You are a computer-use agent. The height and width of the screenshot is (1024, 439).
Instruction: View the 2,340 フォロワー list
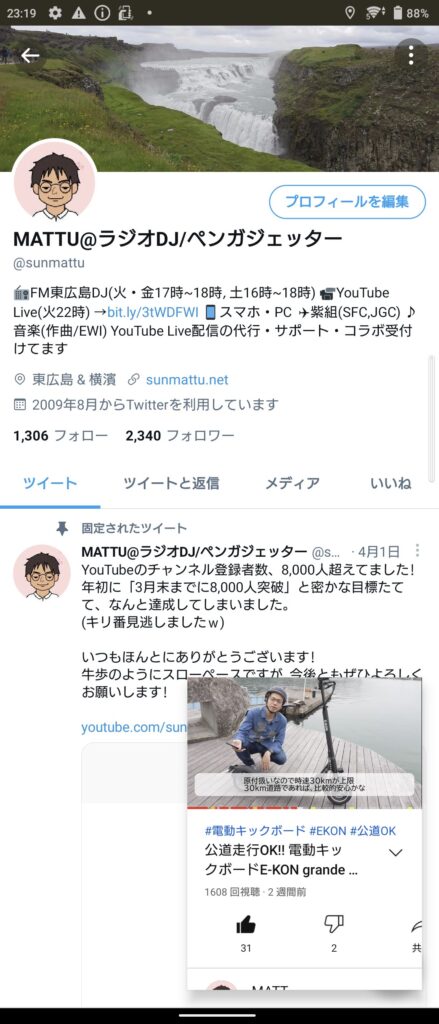(x=180, y=436)
